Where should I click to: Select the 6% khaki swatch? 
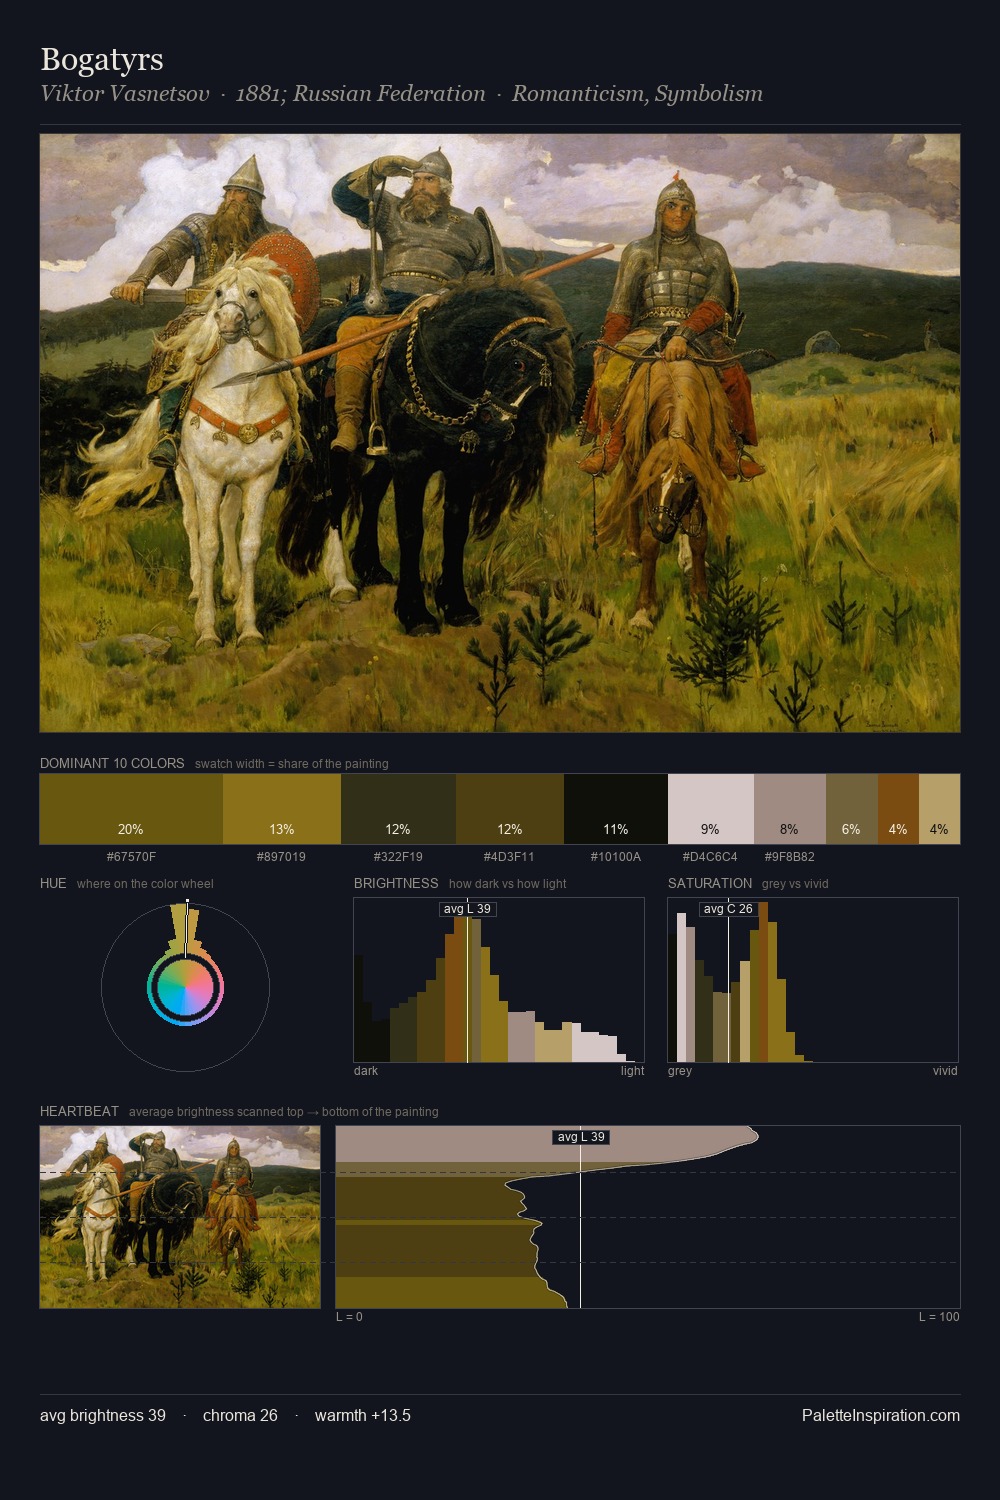point(852,809)
